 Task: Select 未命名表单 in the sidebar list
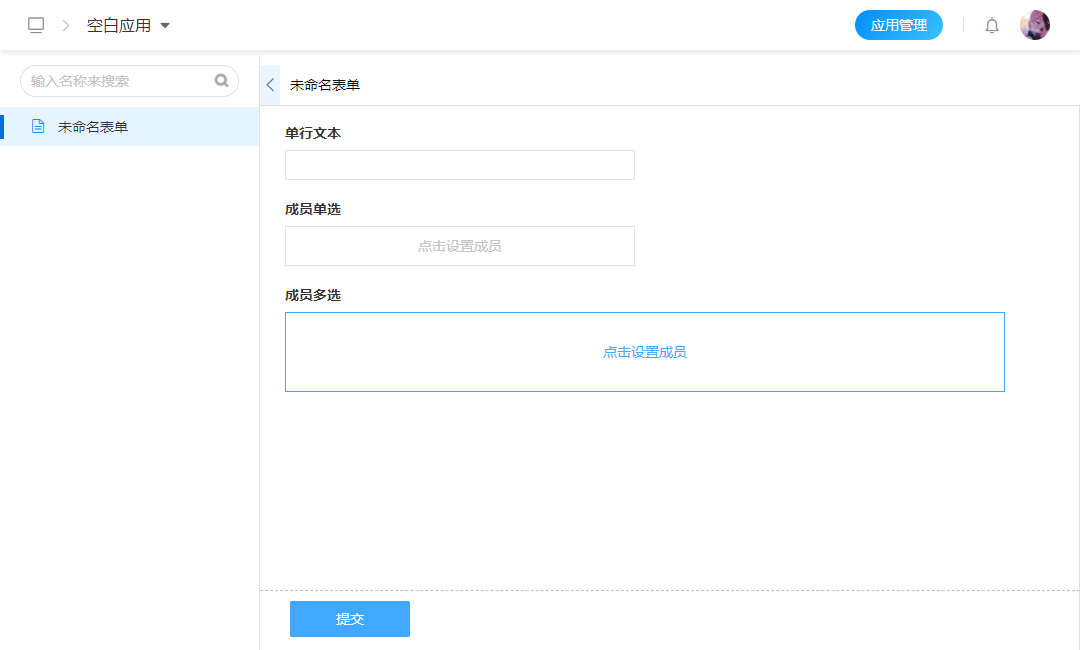(93, 127)
